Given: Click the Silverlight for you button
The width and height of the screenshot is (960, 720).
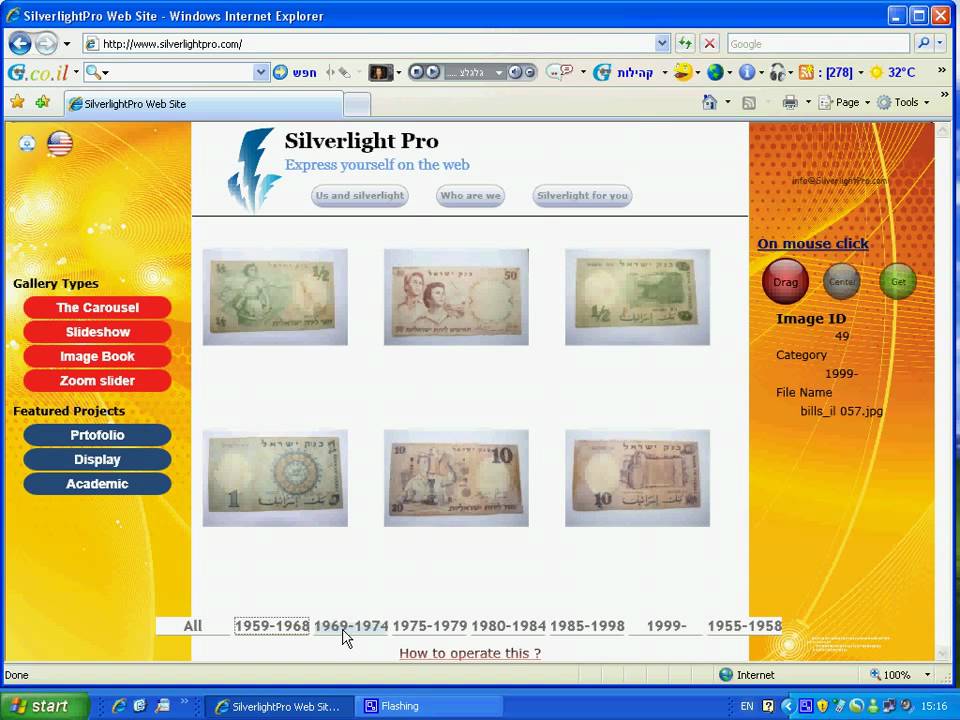Looking at the screenshot, I should coord(582,196).
